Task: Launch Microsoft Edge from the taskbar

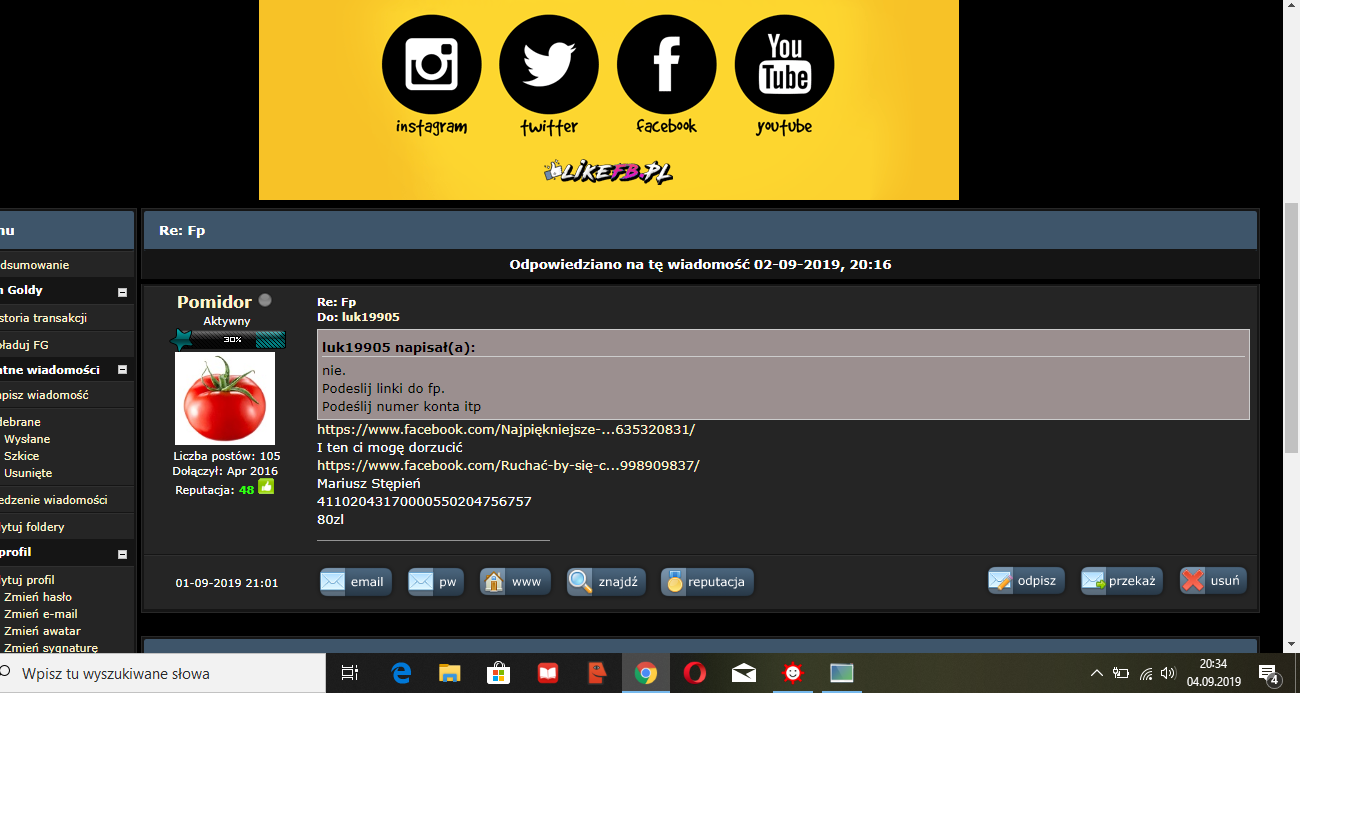Action: [401, 674]
